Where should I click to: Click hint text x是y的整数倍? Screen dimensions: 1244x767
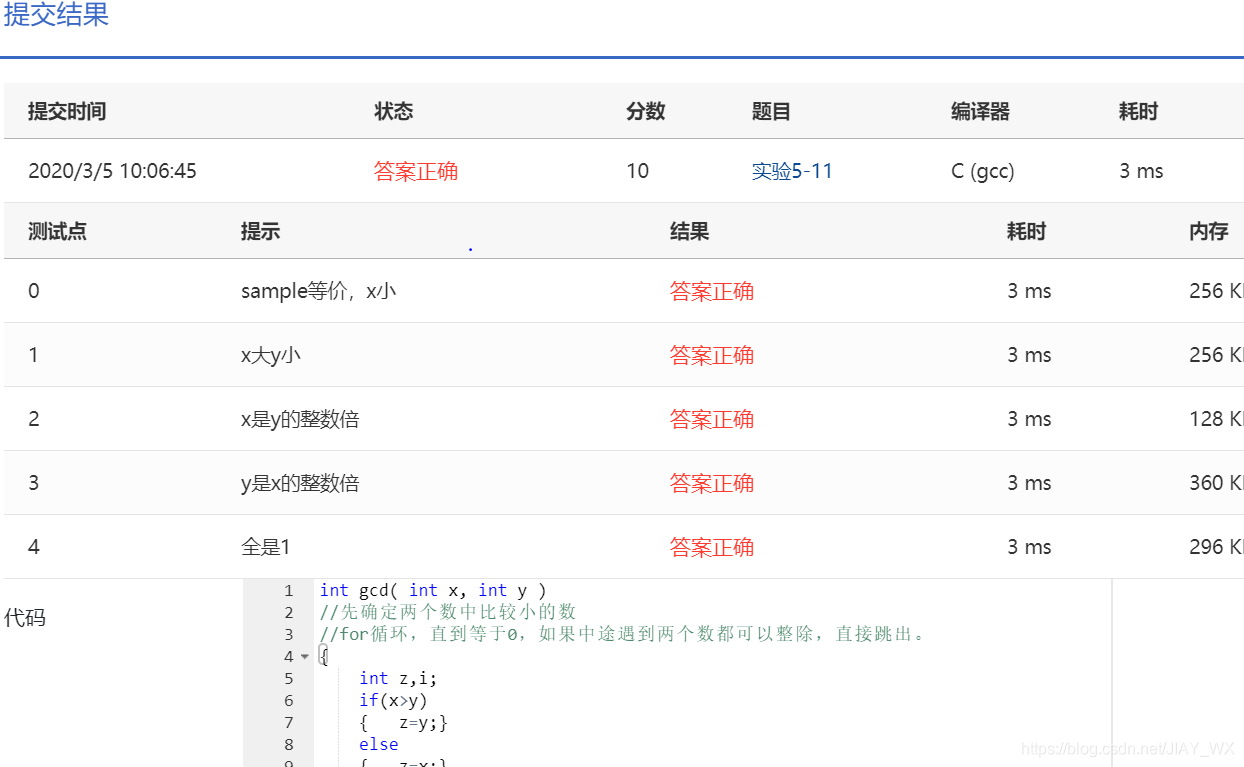coord(300,419)
